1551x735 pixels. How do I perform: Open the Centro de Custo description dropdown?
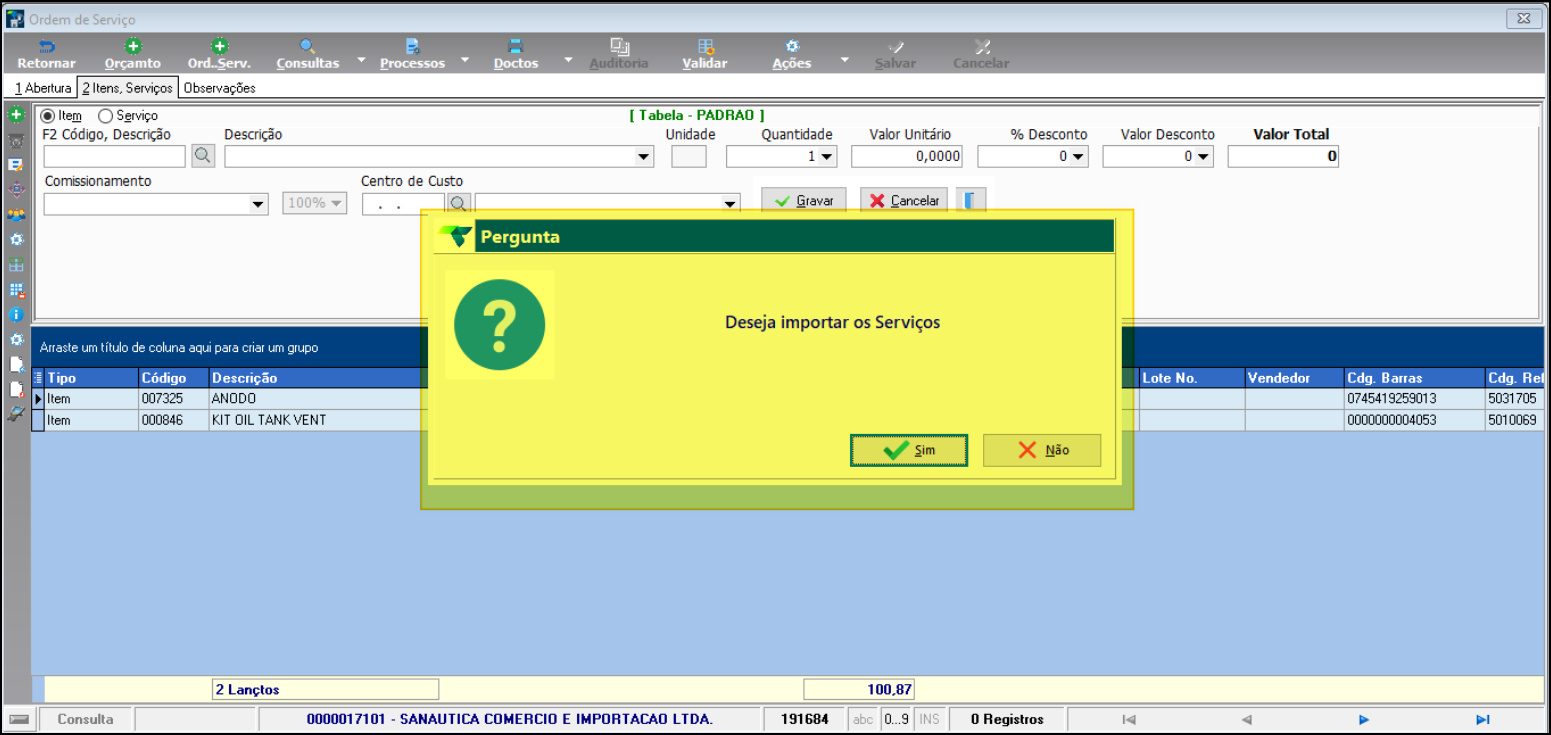731,204
